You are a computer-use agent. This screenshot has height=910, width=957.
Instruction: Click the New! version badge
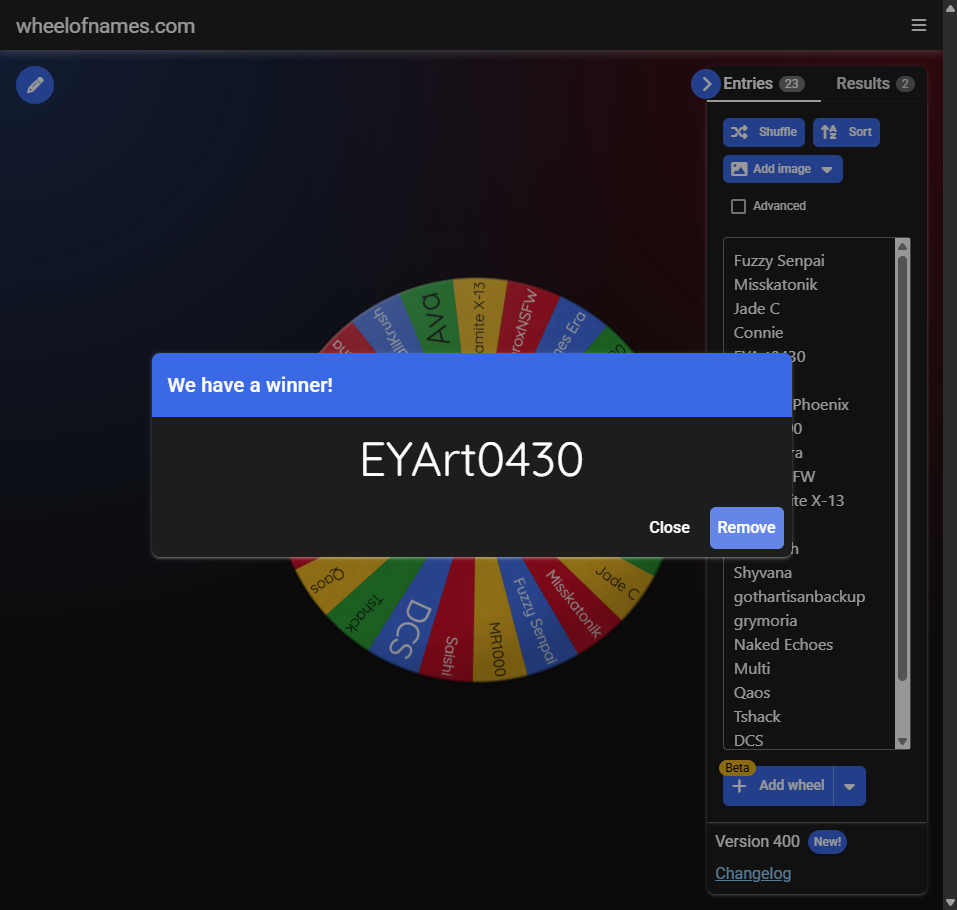point(827,842)
